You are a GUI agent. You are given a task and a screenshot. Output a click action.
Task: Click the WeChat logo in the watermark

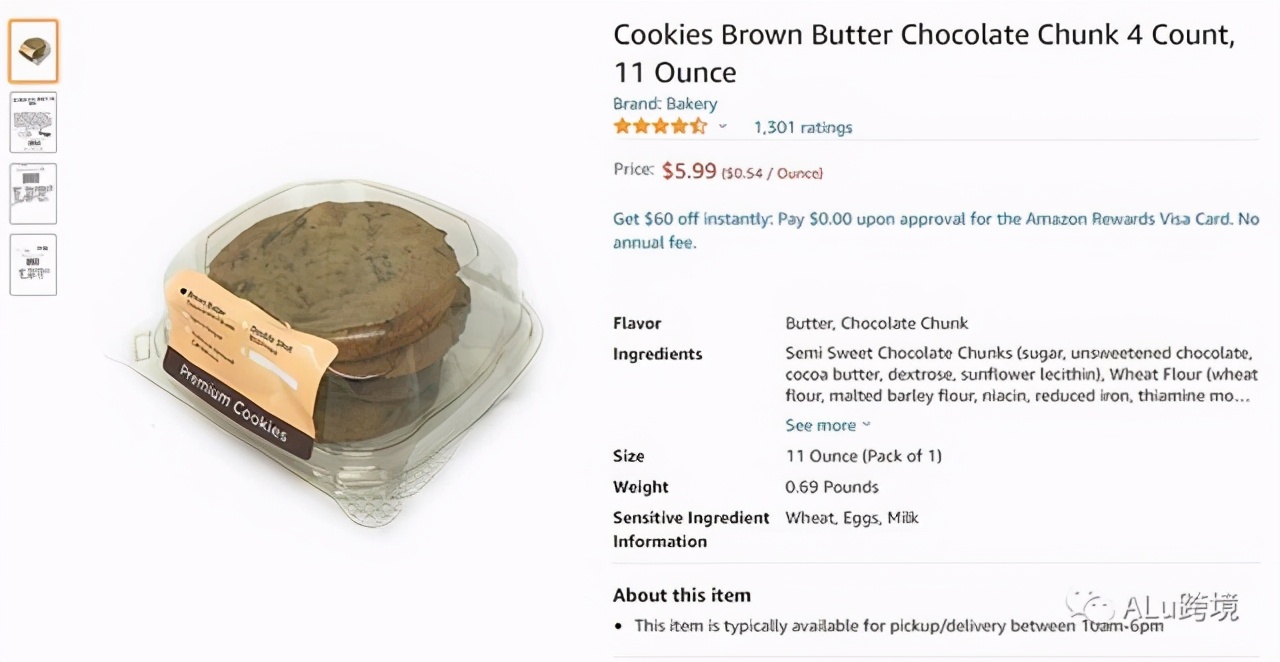pos(1089,606)
